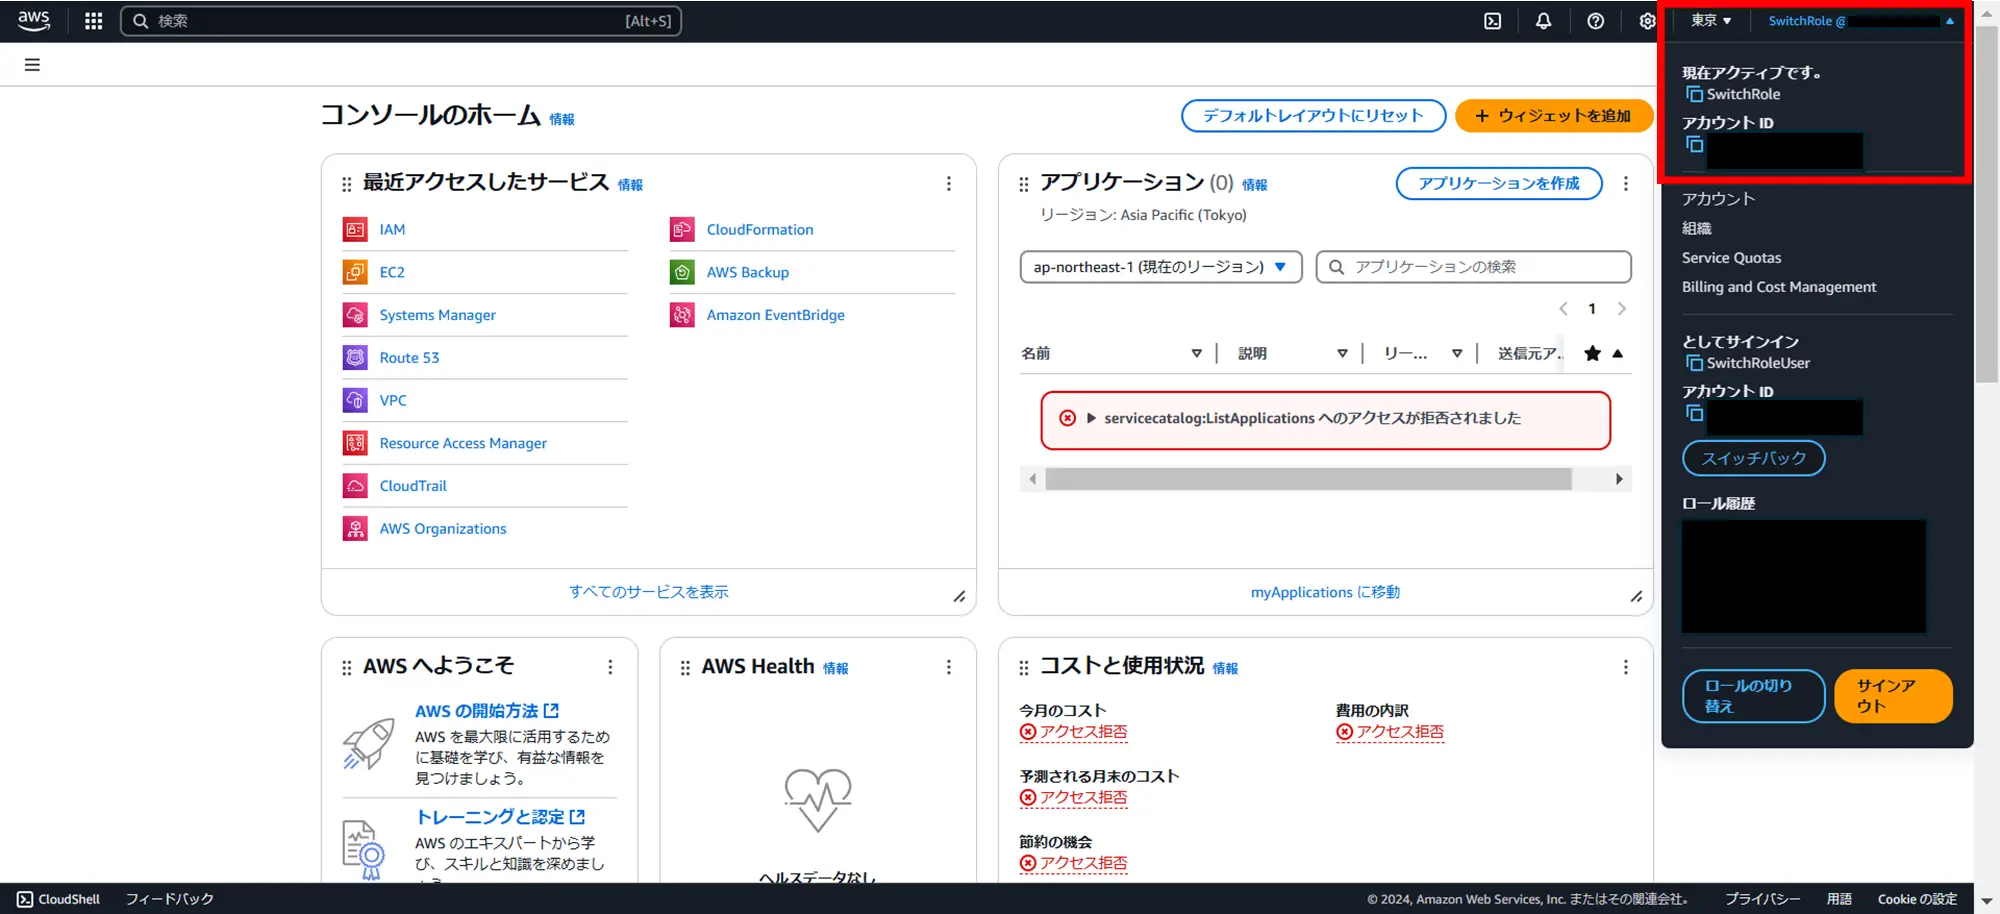Open the settings gear icon

click(1647, 21)
